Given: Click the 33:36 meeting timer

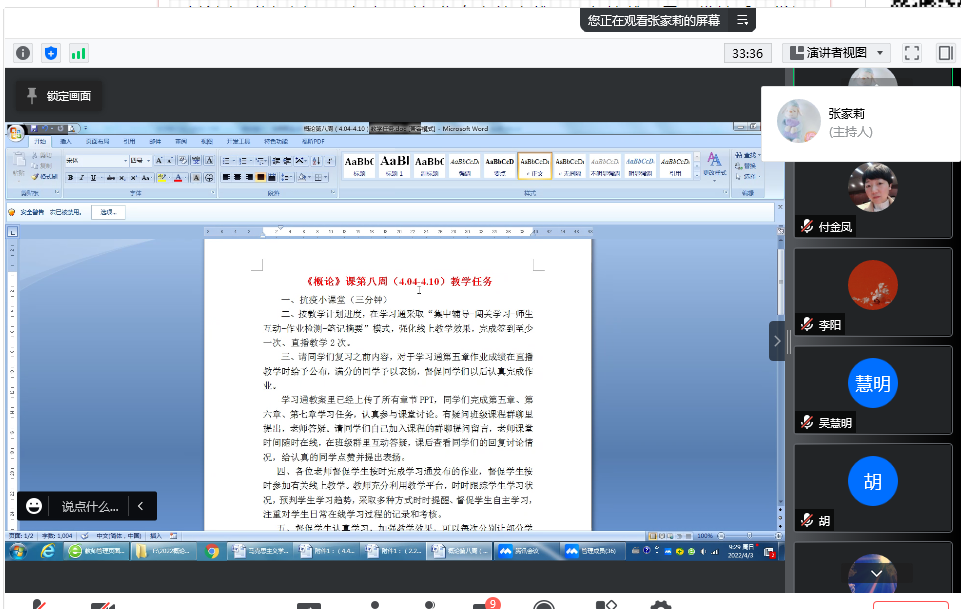Looking at the screenshot, I should (748, 53).
